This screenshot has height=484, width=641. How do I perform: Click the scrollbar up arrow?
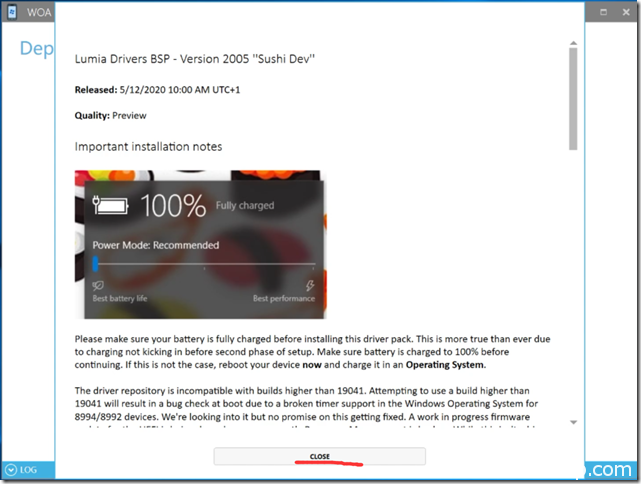[573, 44]
